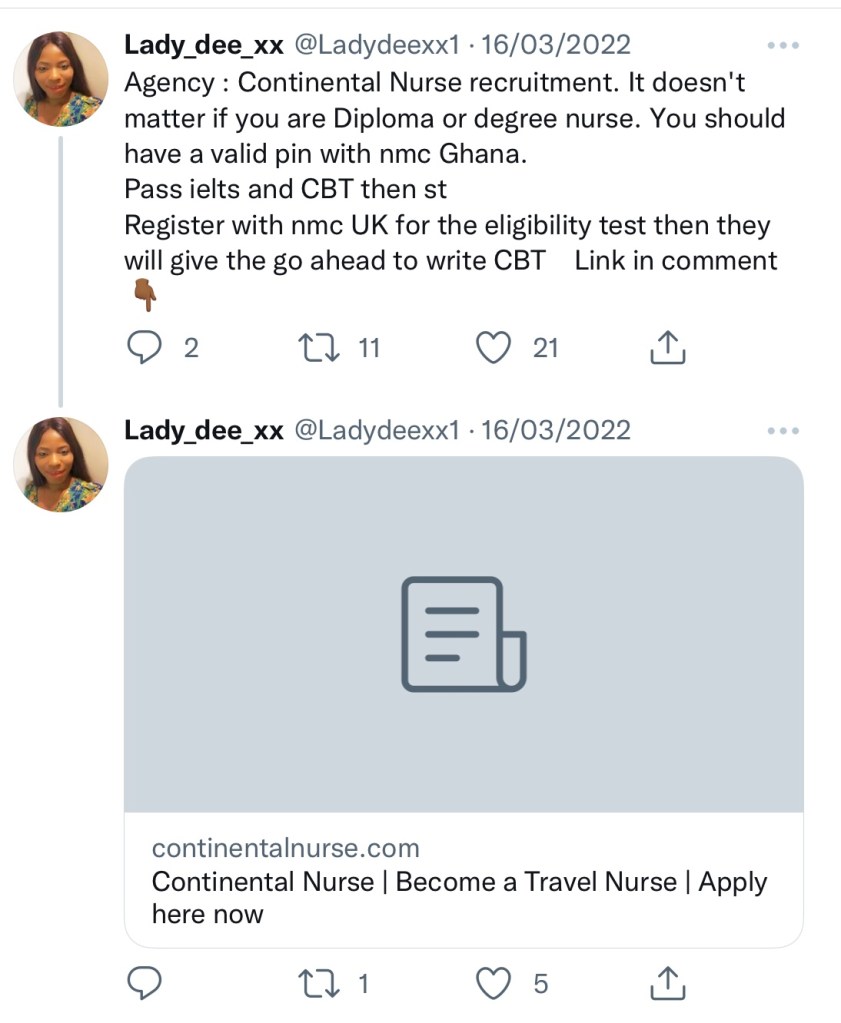Open Lady_dee_xx avatar on second tweet
The height and width of the screenshot is (1023, 841).
coord(60,464)
